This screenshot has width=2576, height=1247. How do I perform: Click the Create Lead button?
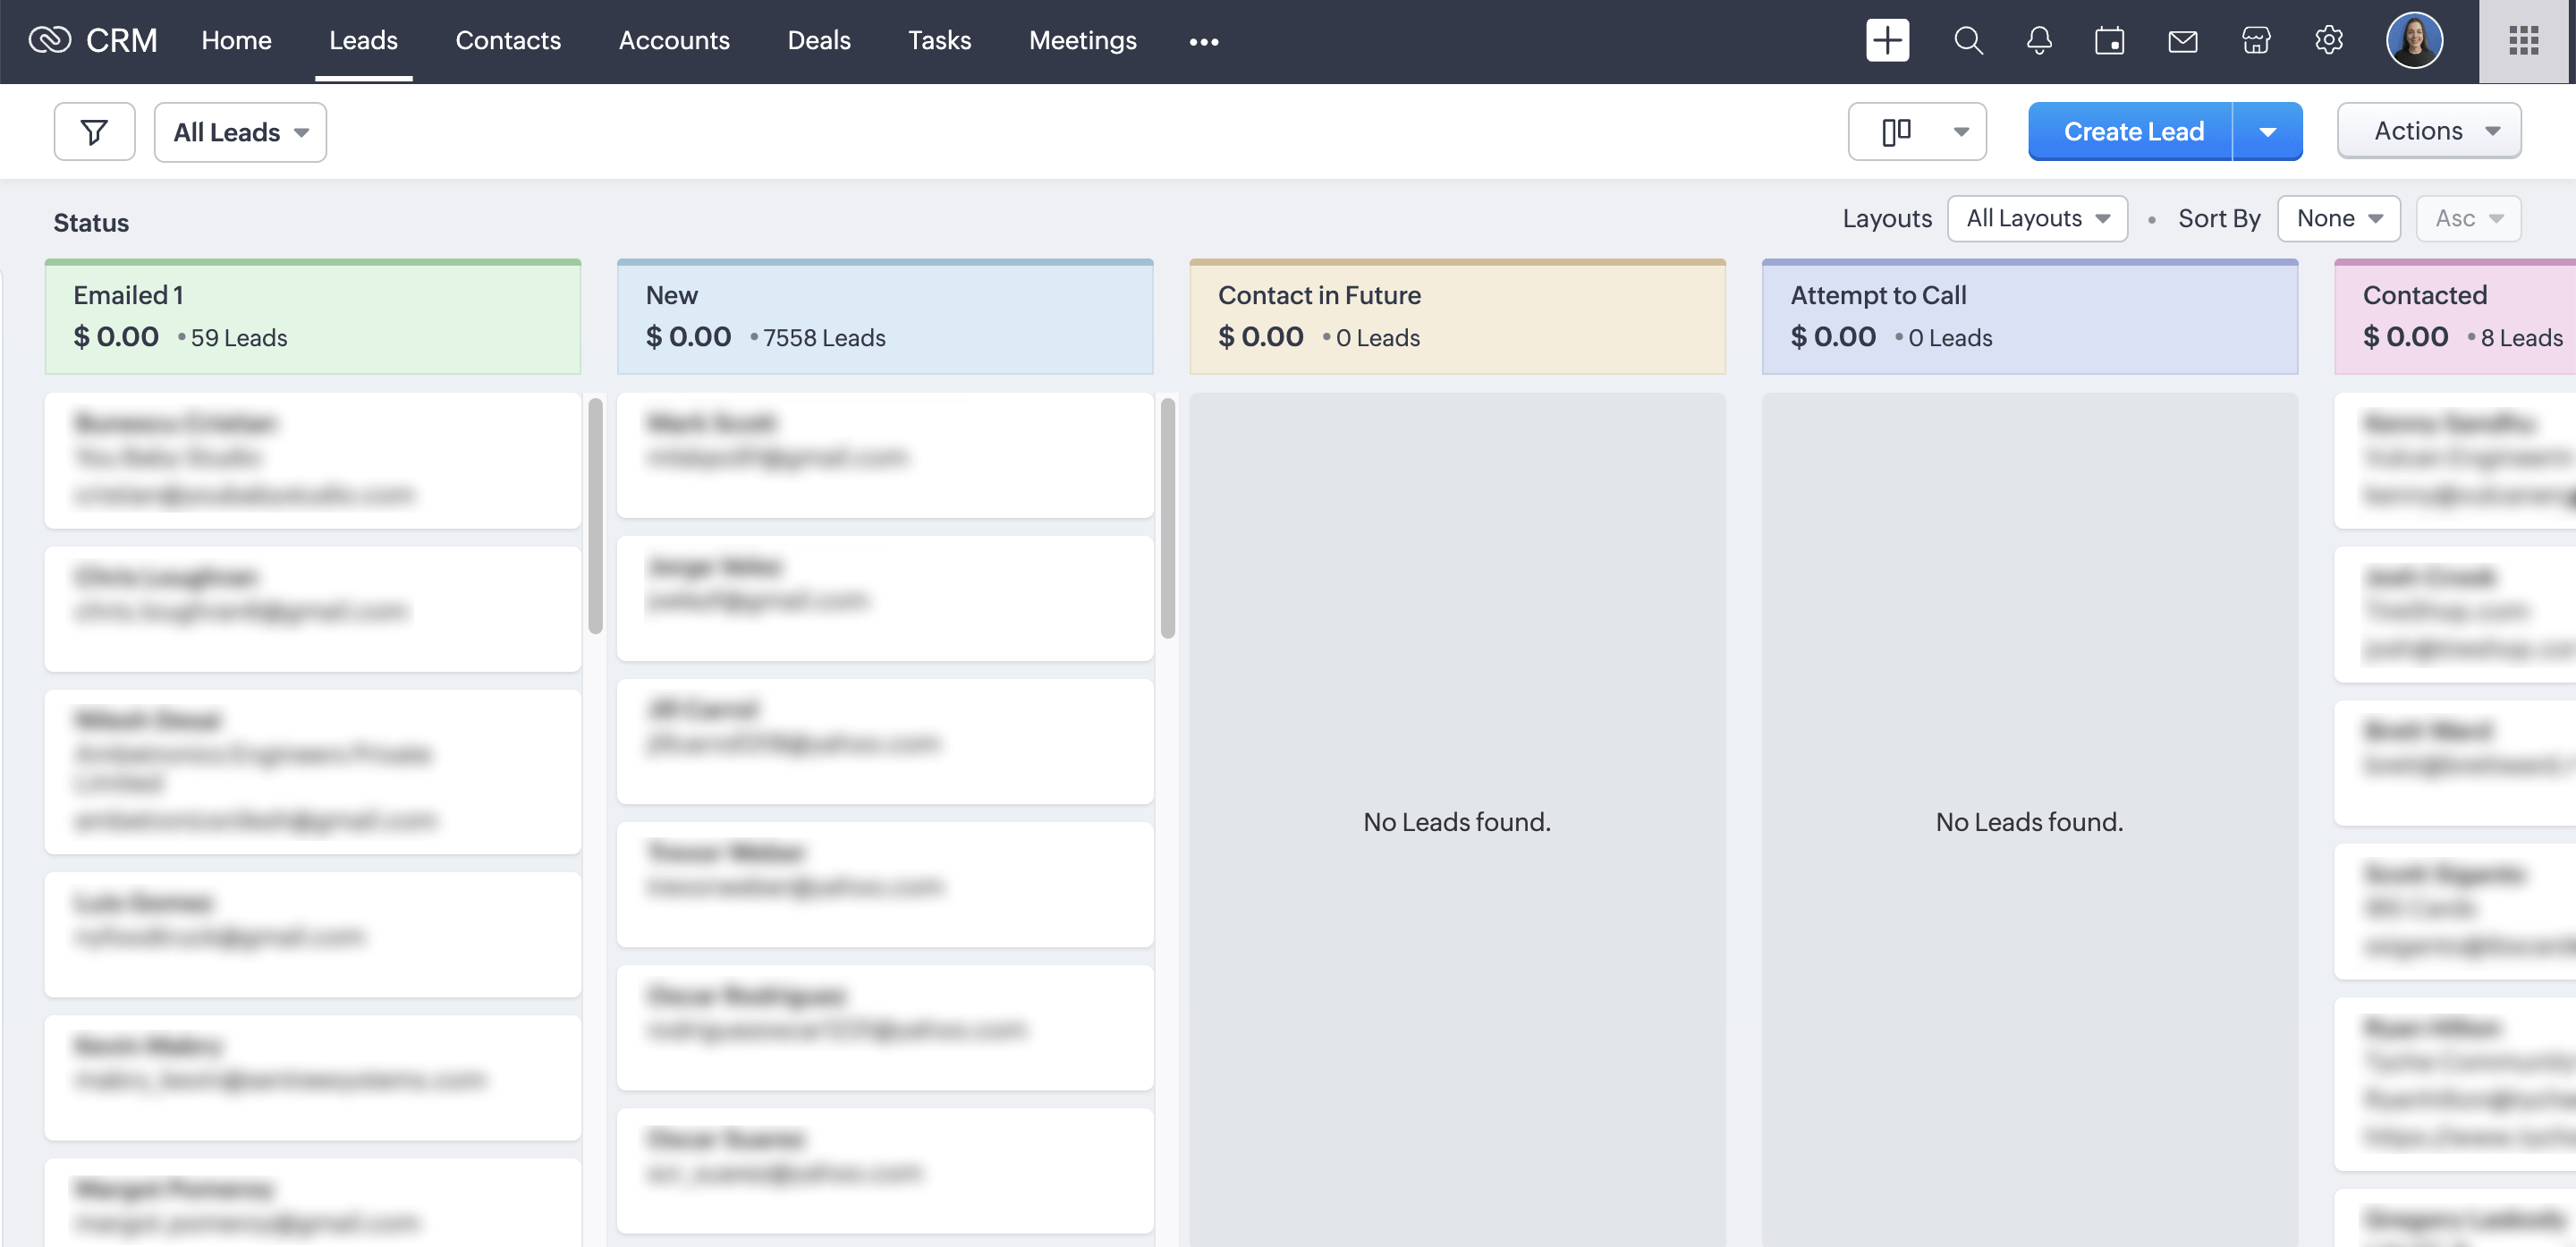point(2132,132)
